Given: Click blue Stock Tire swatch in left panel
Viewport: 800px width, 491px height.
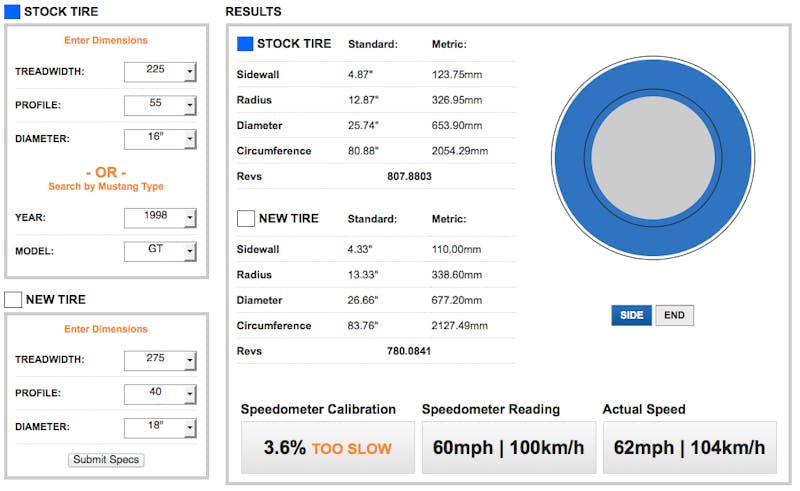Looking at the screenshot, I should point(12,12).
